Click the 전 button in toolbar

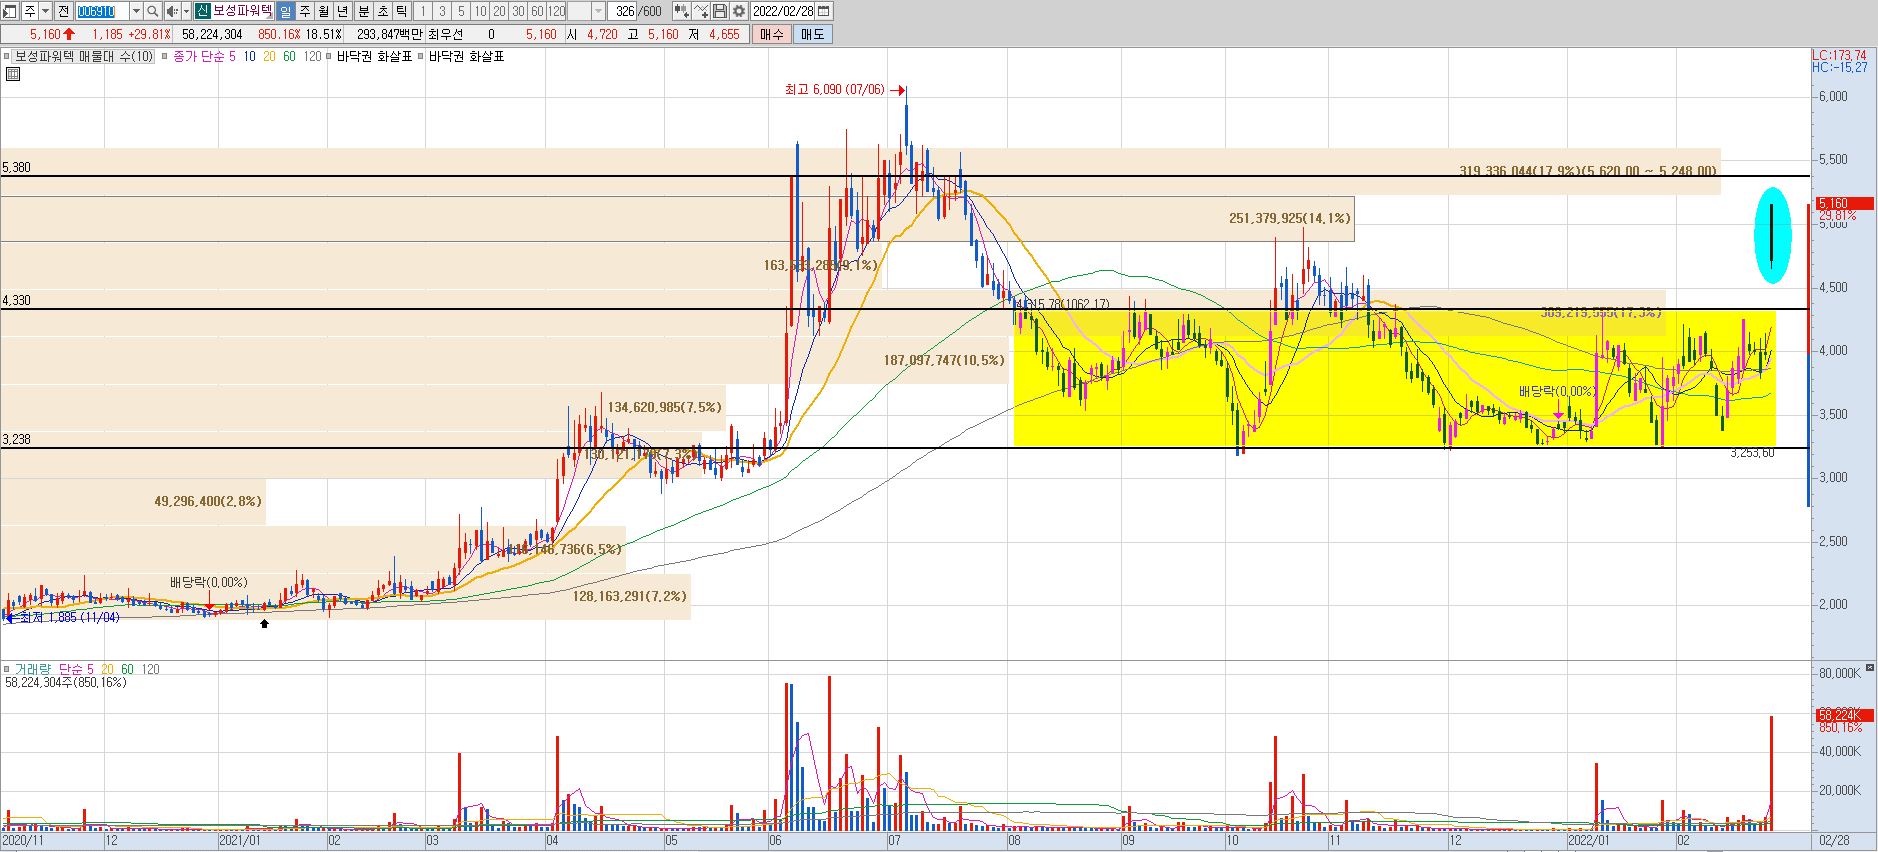63,11
